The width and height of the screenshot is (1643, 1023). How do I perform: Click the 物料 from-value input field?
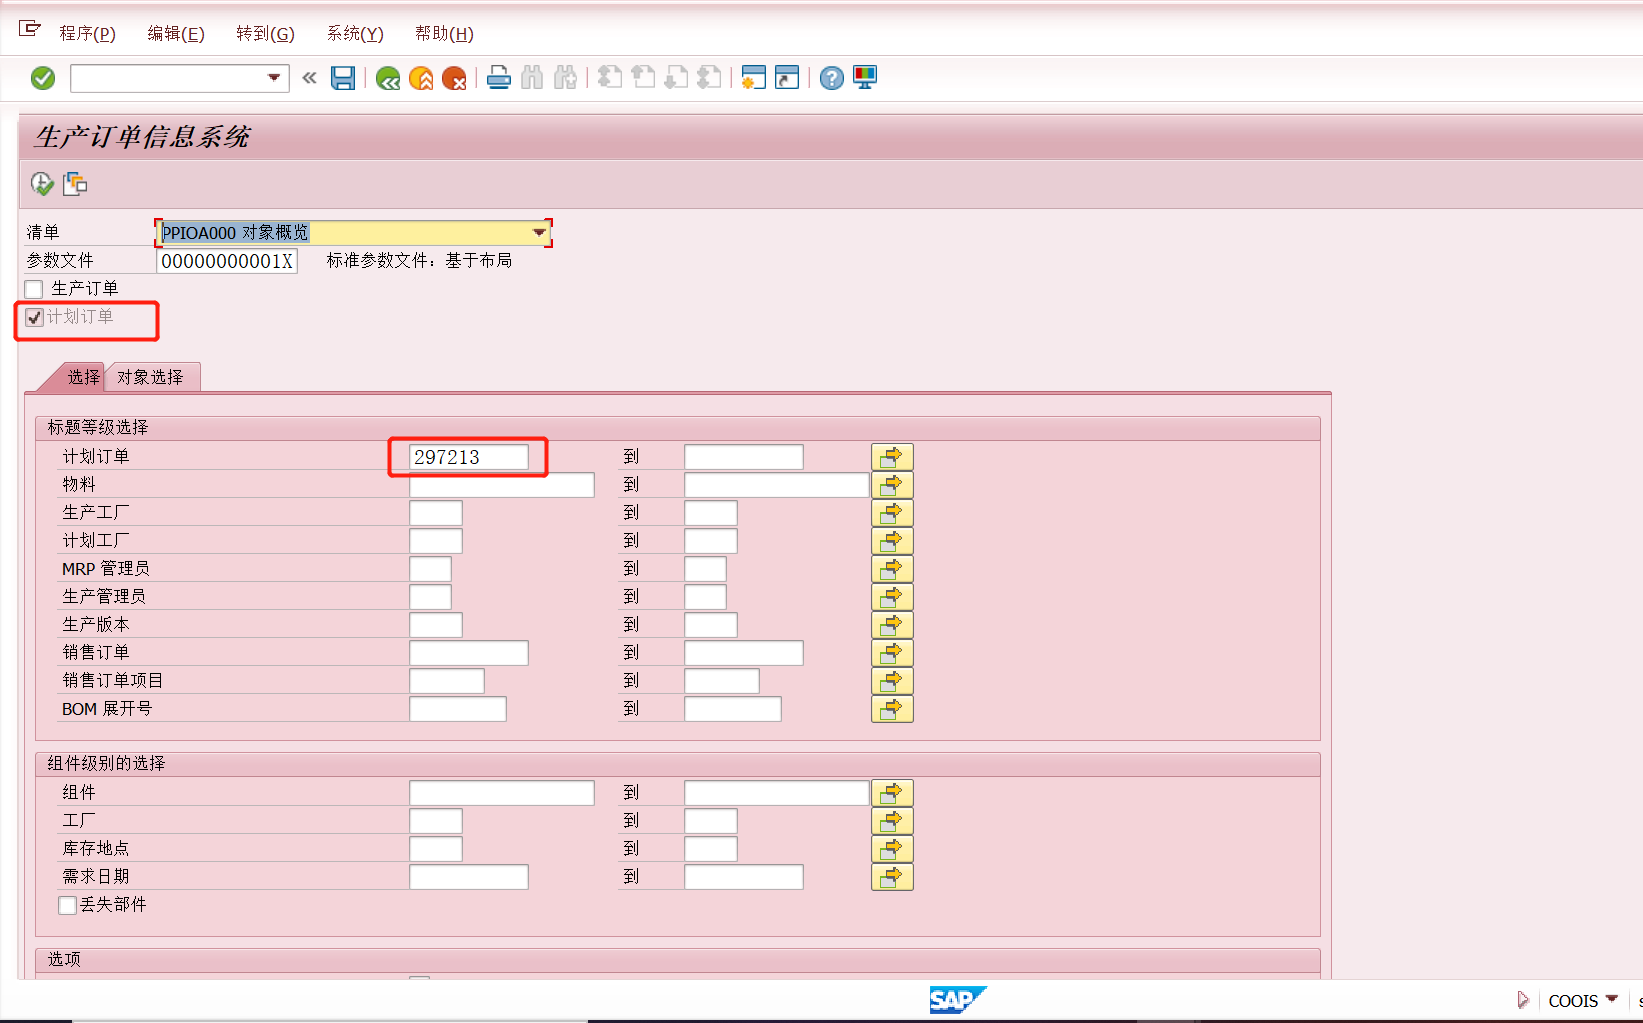pos(502,485)
